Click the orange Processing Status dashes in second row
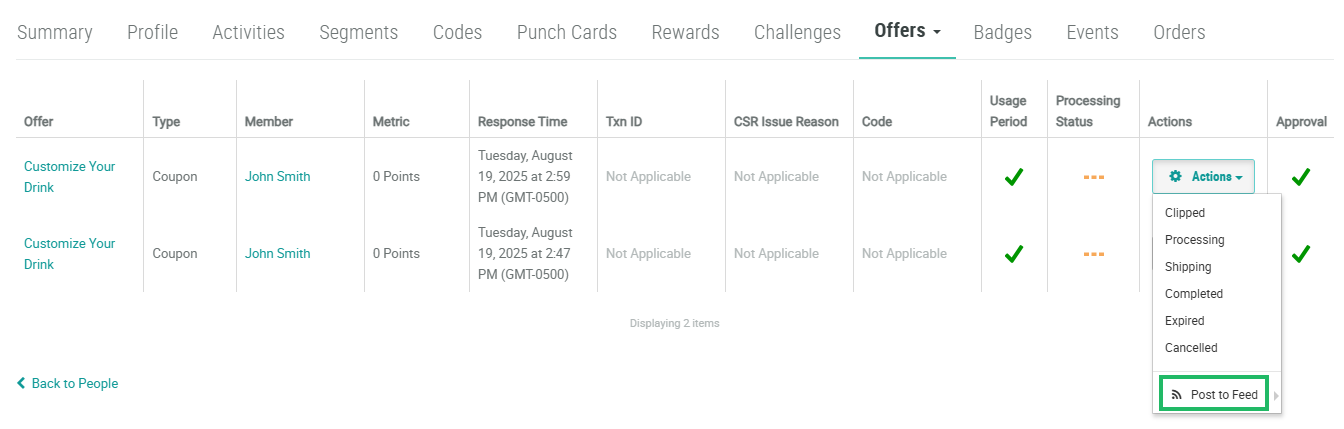This screenshot has height=429, width=1344. point(1093,254)
